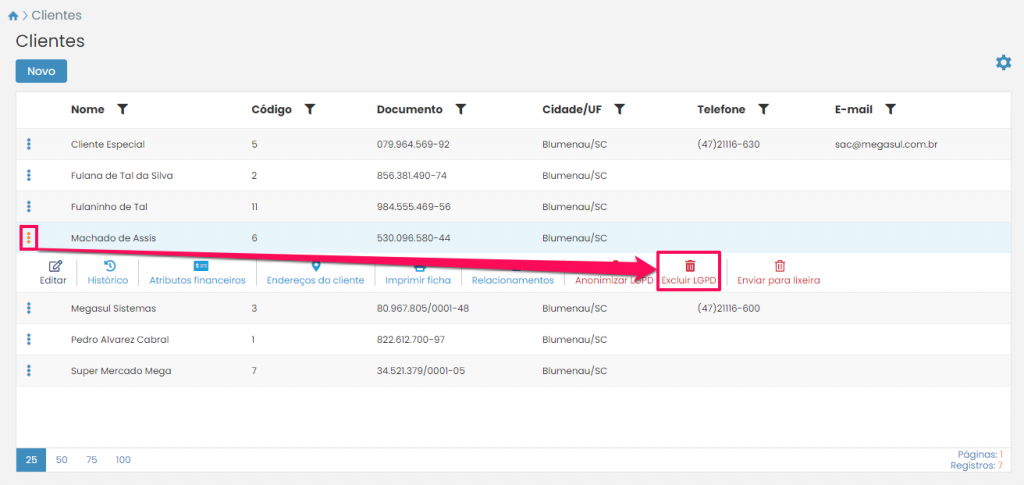This screenshot has height=485, width=1024.
Task: Click the Novo button
Action: 41,71
